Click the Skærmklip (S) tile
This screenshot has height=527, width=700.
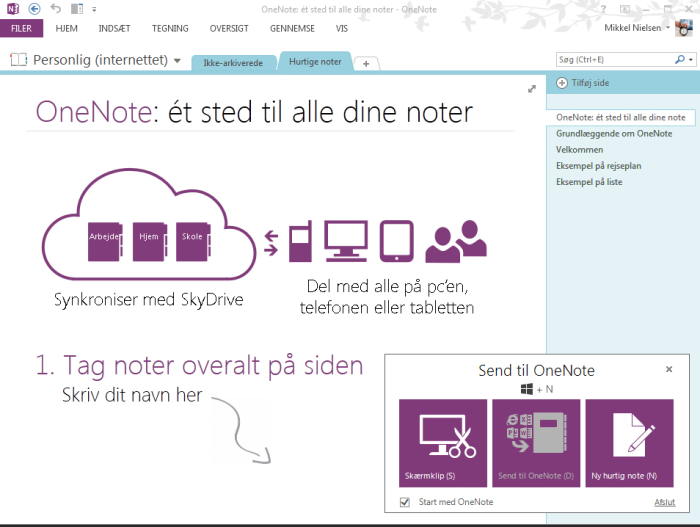(443, 443)
